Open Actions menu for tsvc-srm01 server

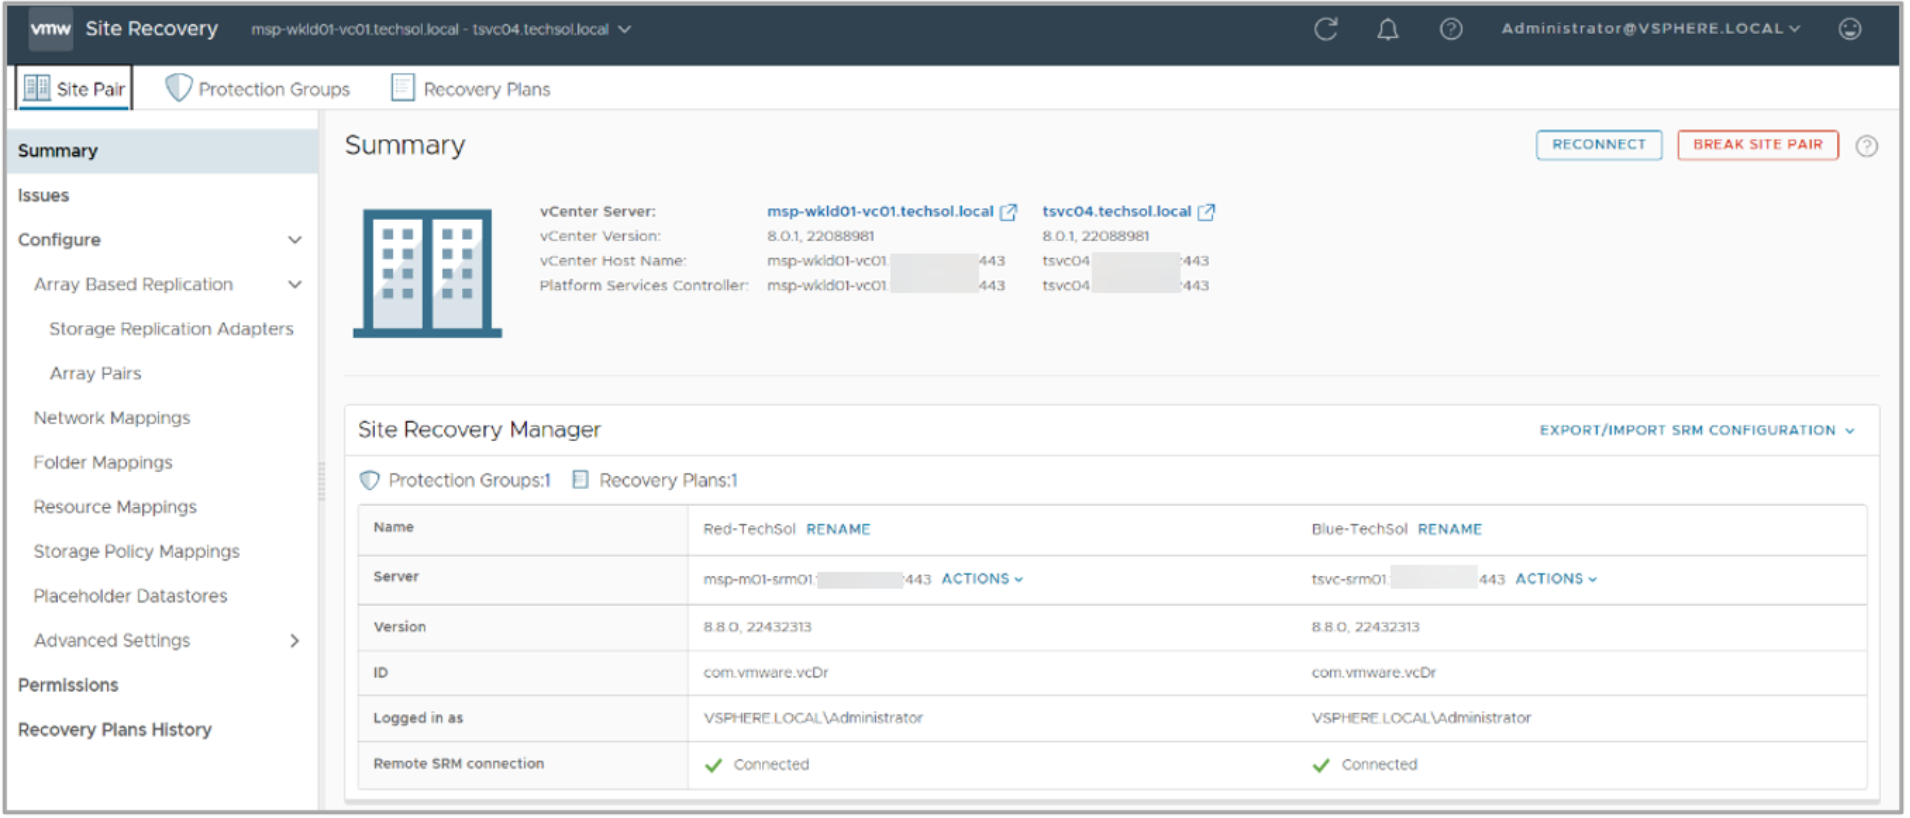[x=1556, y=579]
